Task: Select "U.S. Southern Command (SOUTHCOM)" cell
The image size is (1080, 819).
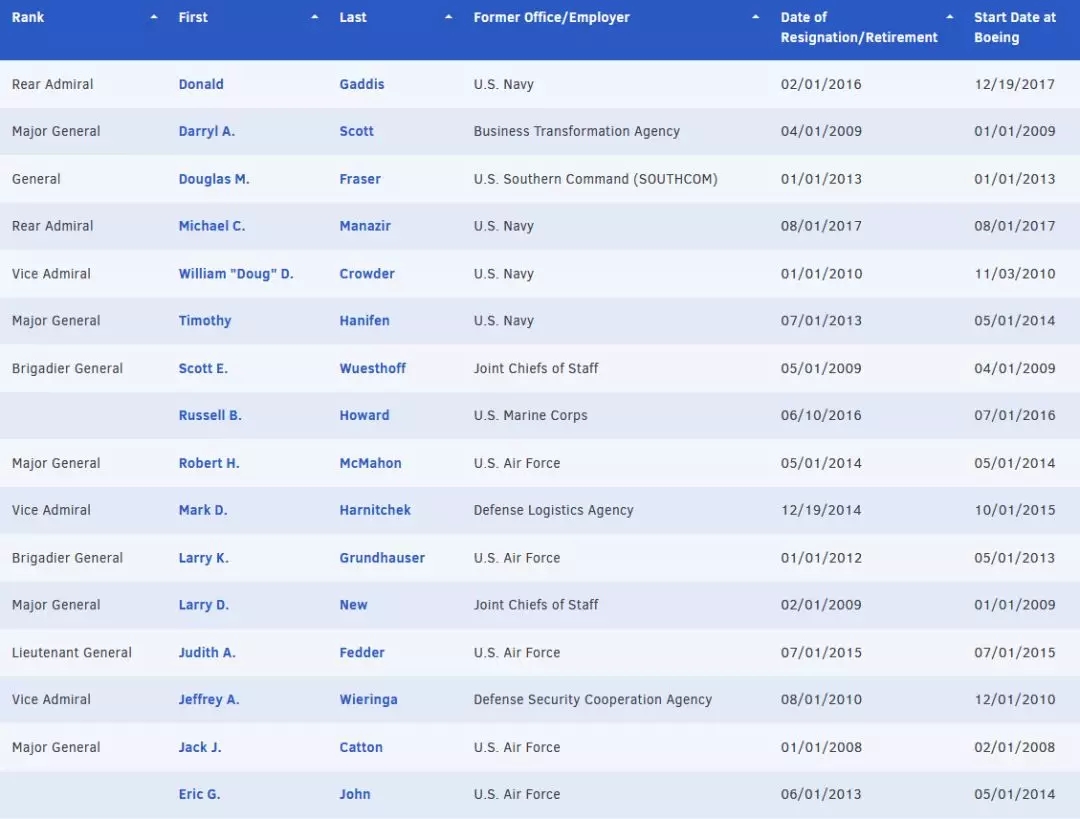Action: tap(596, 179)
